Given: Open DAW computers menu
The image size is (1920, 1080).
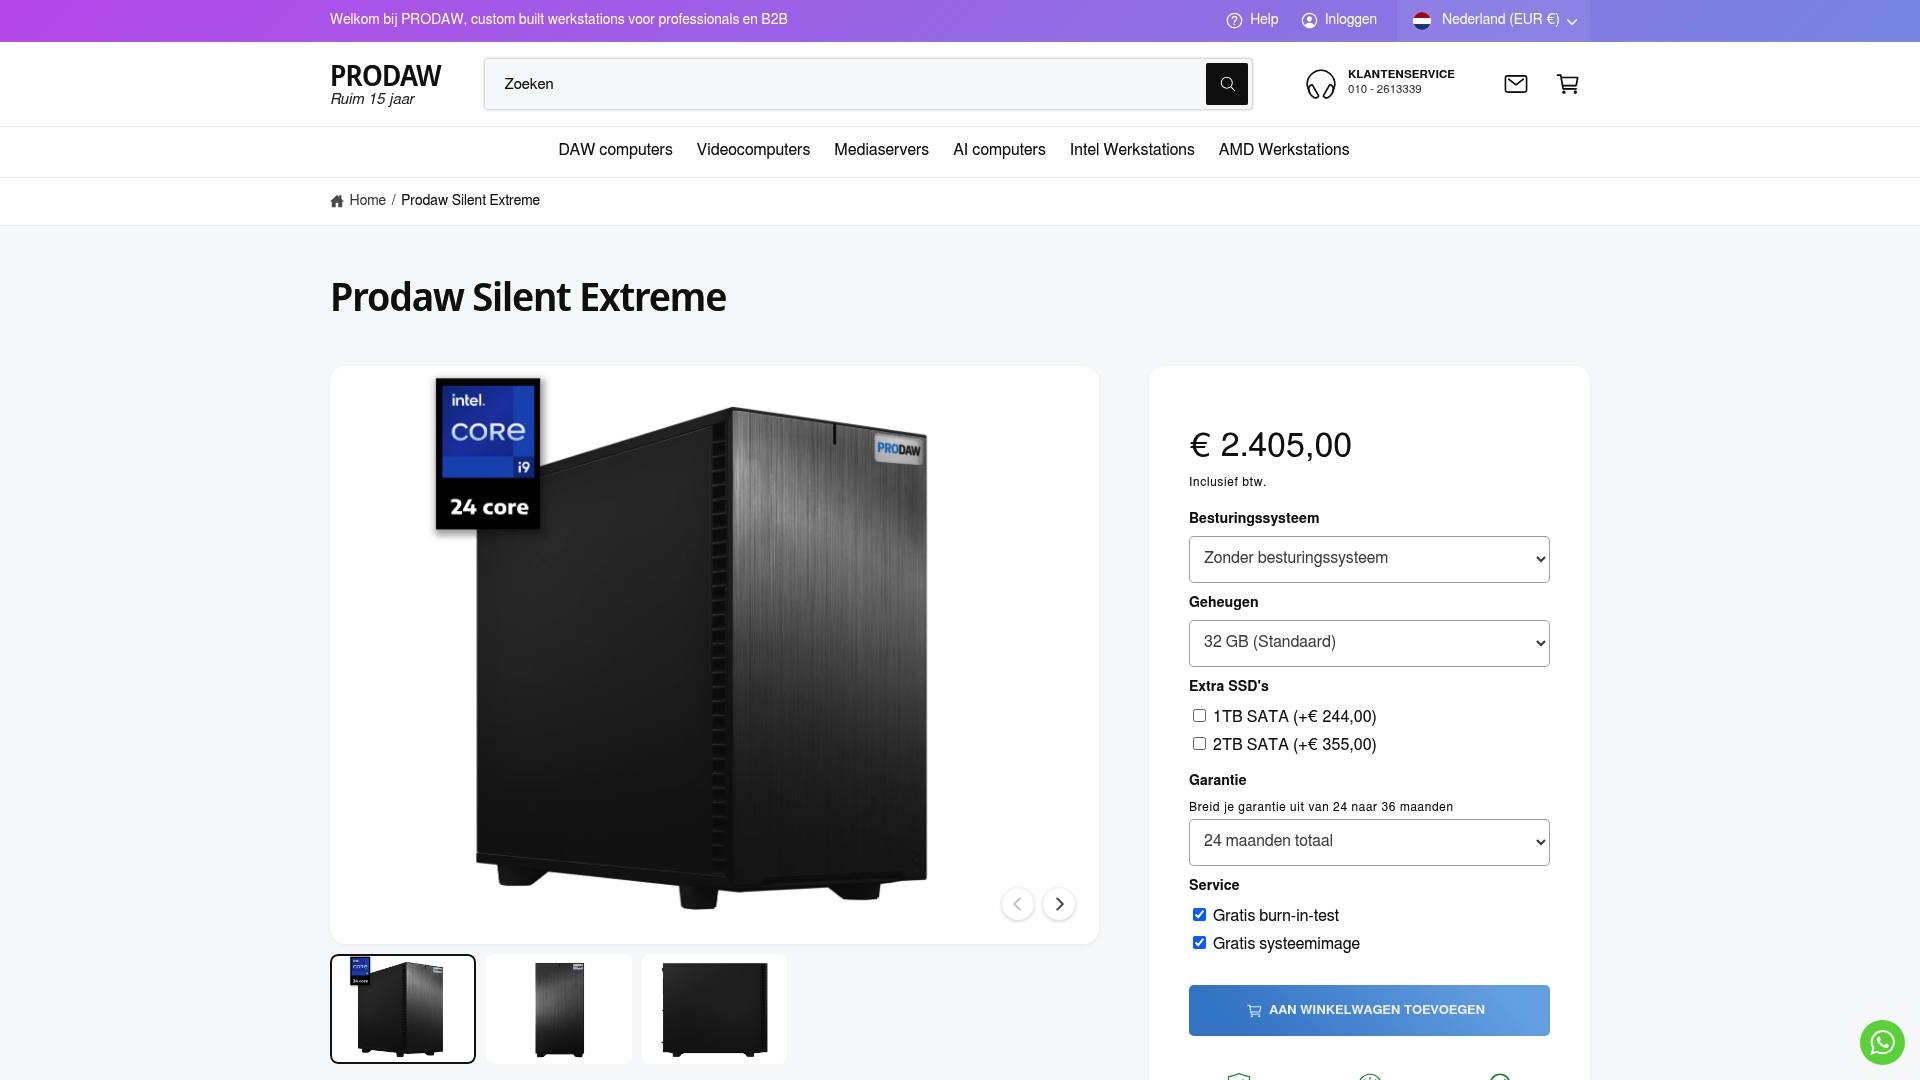Looking at the screenshot, I should pyautogui.click(x=615, y=150).
